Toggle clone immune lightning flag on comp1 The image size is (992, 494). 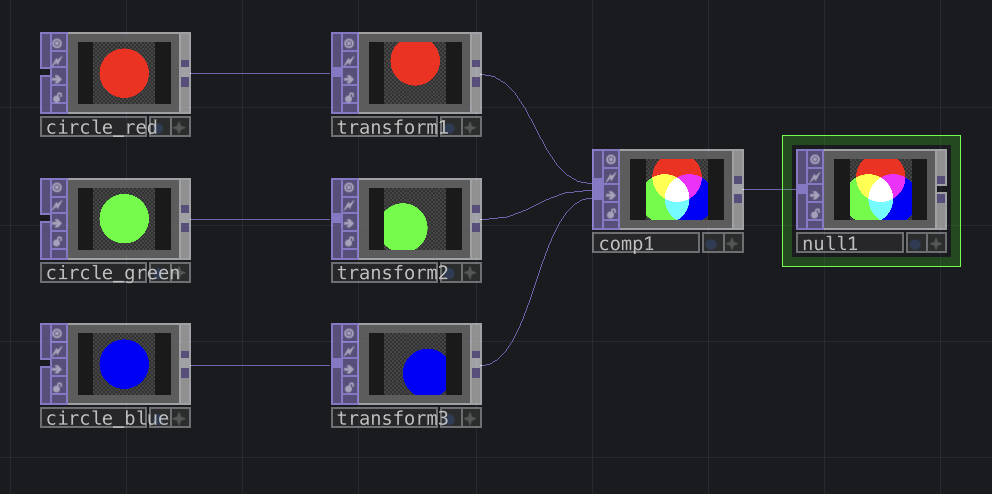(611, 177)
